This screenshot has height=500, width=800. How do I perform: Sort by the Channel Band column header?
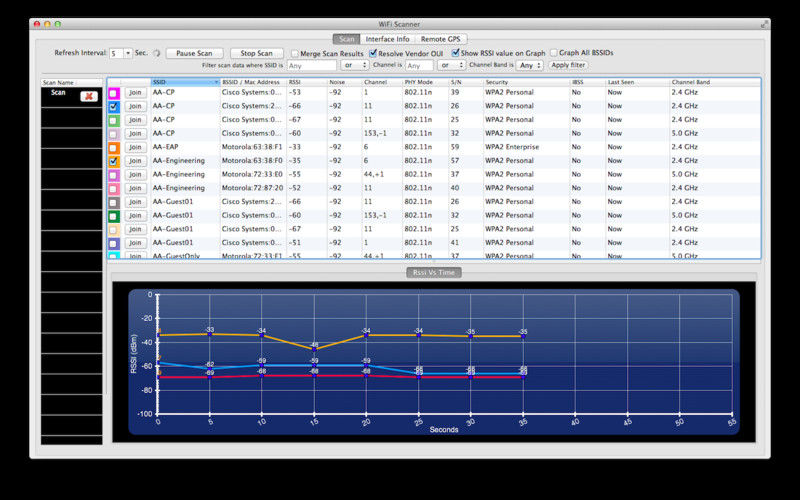(x=715, y=82)
